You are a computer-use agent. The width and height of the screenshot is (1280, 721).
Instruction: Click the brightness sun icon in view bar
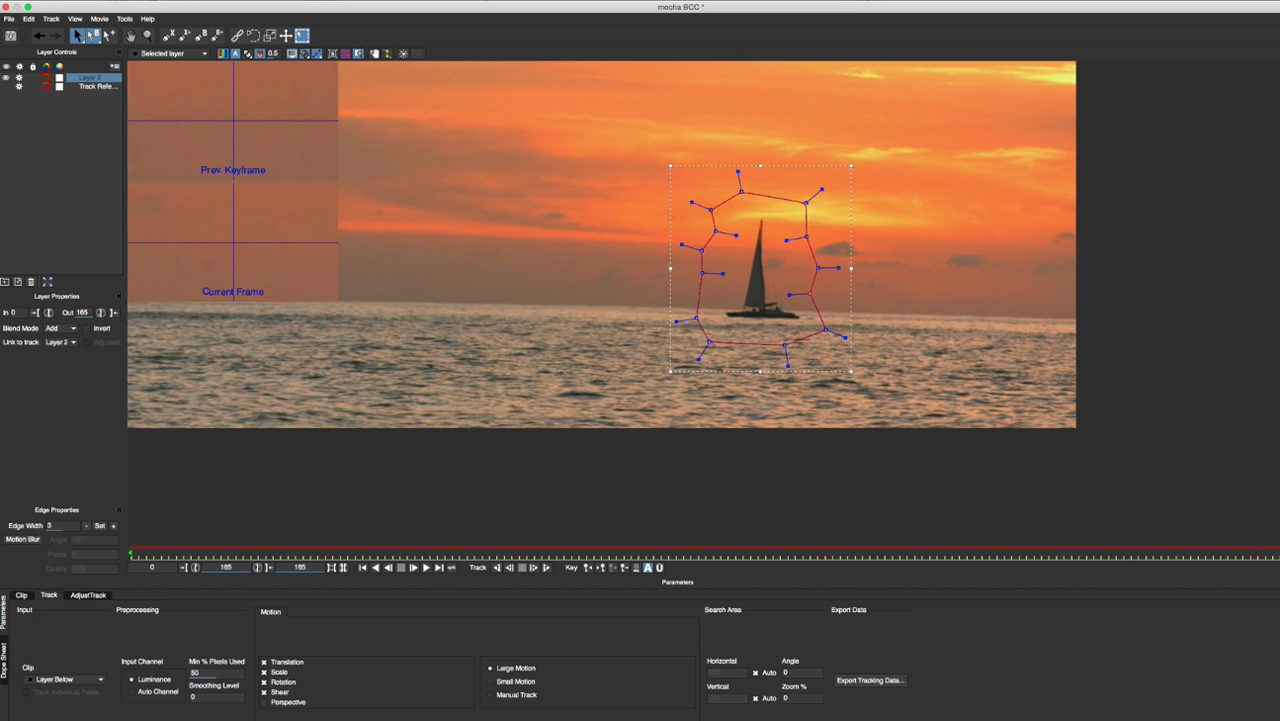pyautogui.click(x=403, y=54)
